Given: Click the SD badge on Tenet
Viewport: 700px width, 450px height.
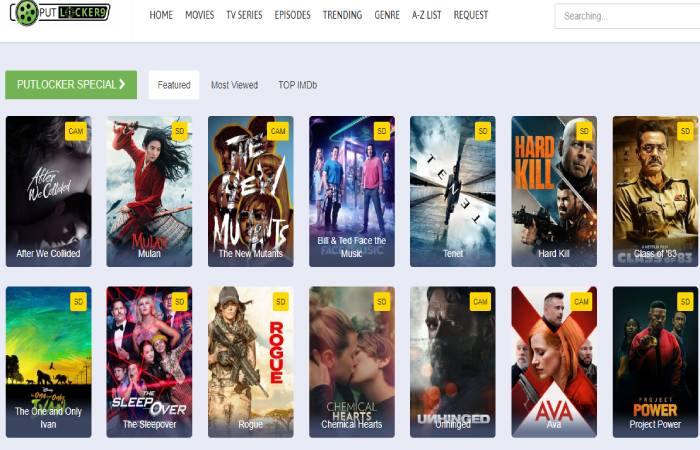Looking at the screenshot, I should pos(483,131).
